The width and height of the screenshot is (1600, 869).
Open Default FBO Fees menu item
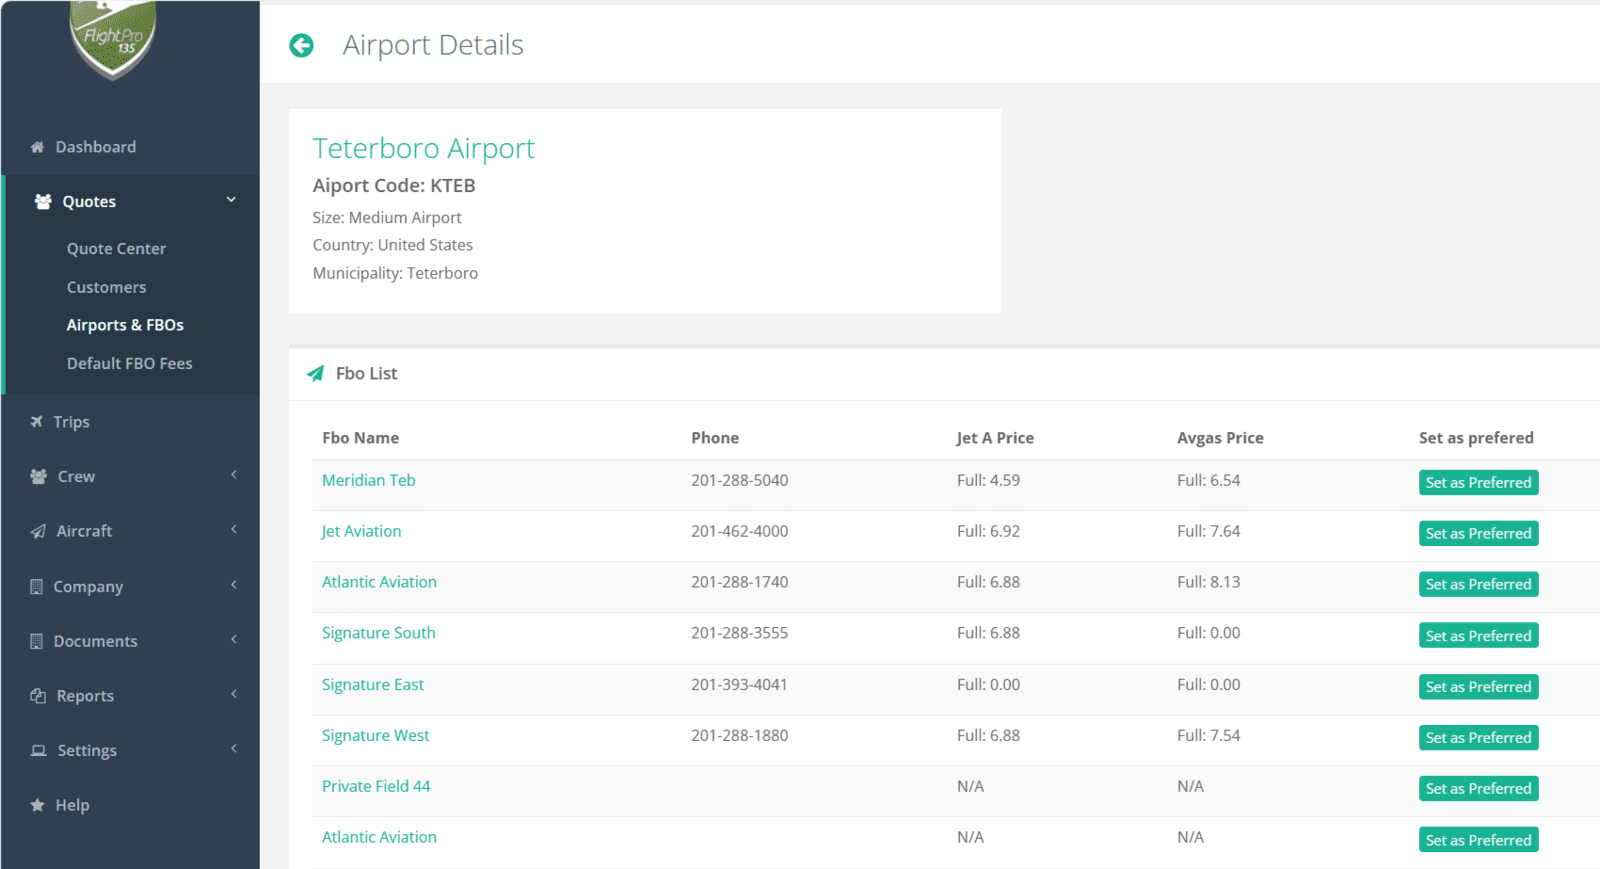point(129,364)
